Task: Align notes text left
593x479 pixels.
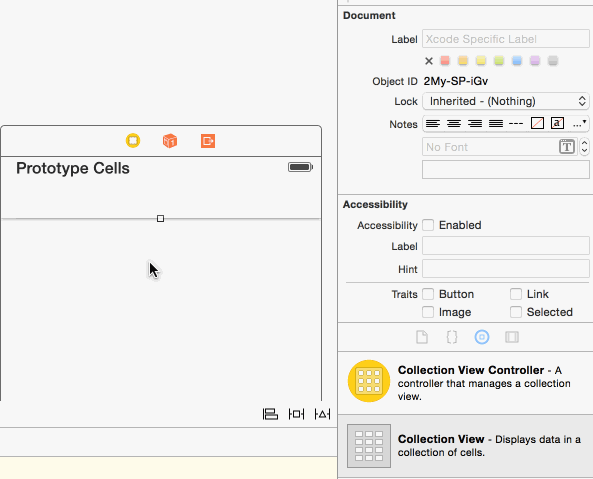Action: point(433,123)
